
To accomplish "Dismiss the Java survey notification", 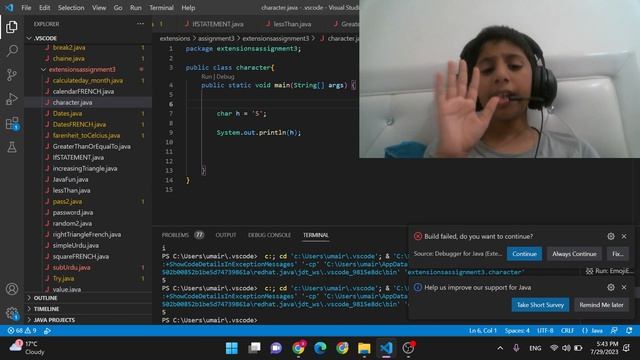I will pyautogui.click(x=624, y=287).
